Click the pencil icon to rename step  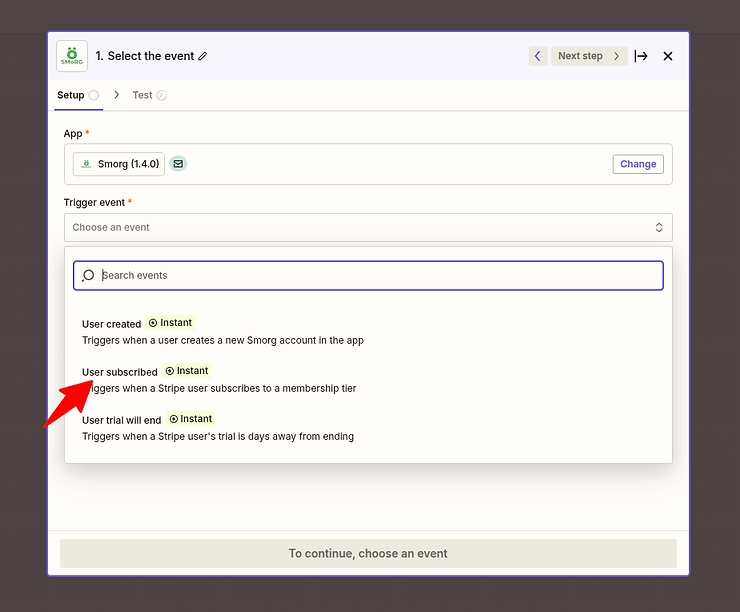click(203, 57)
